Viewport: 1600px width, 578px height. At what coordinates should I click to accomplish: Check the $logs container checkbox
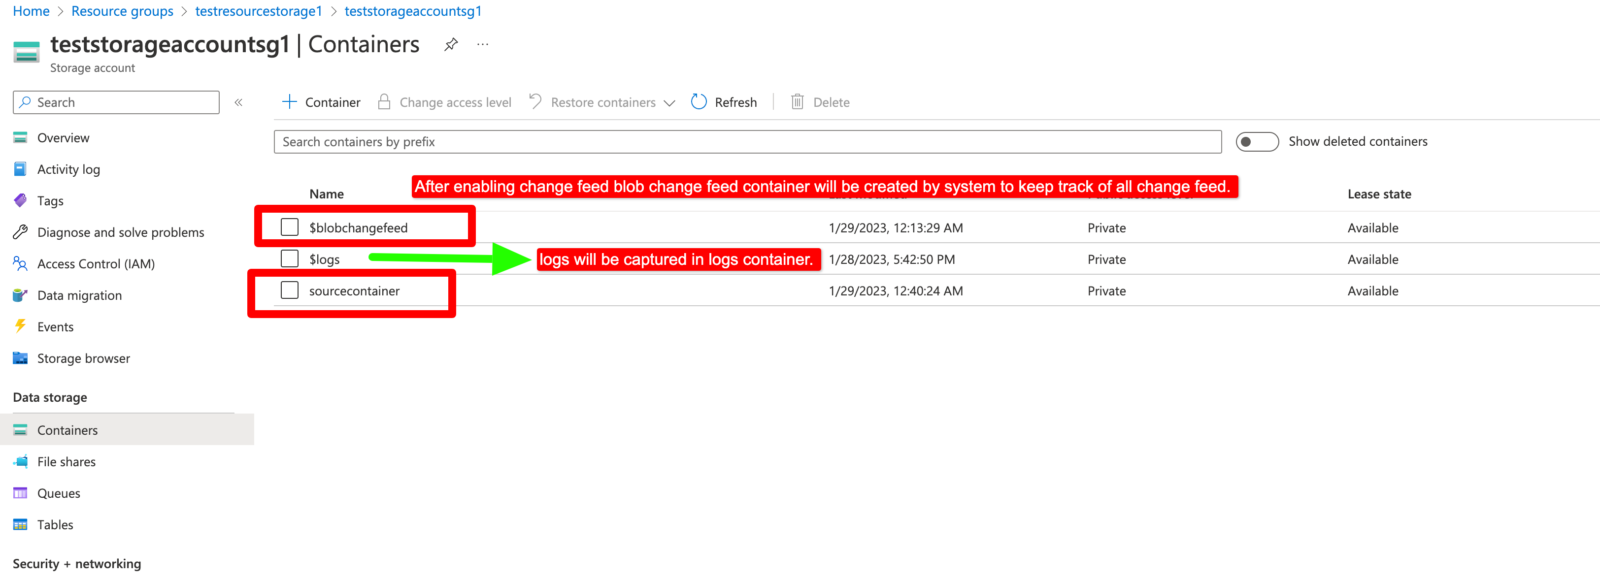coord(290,259)
